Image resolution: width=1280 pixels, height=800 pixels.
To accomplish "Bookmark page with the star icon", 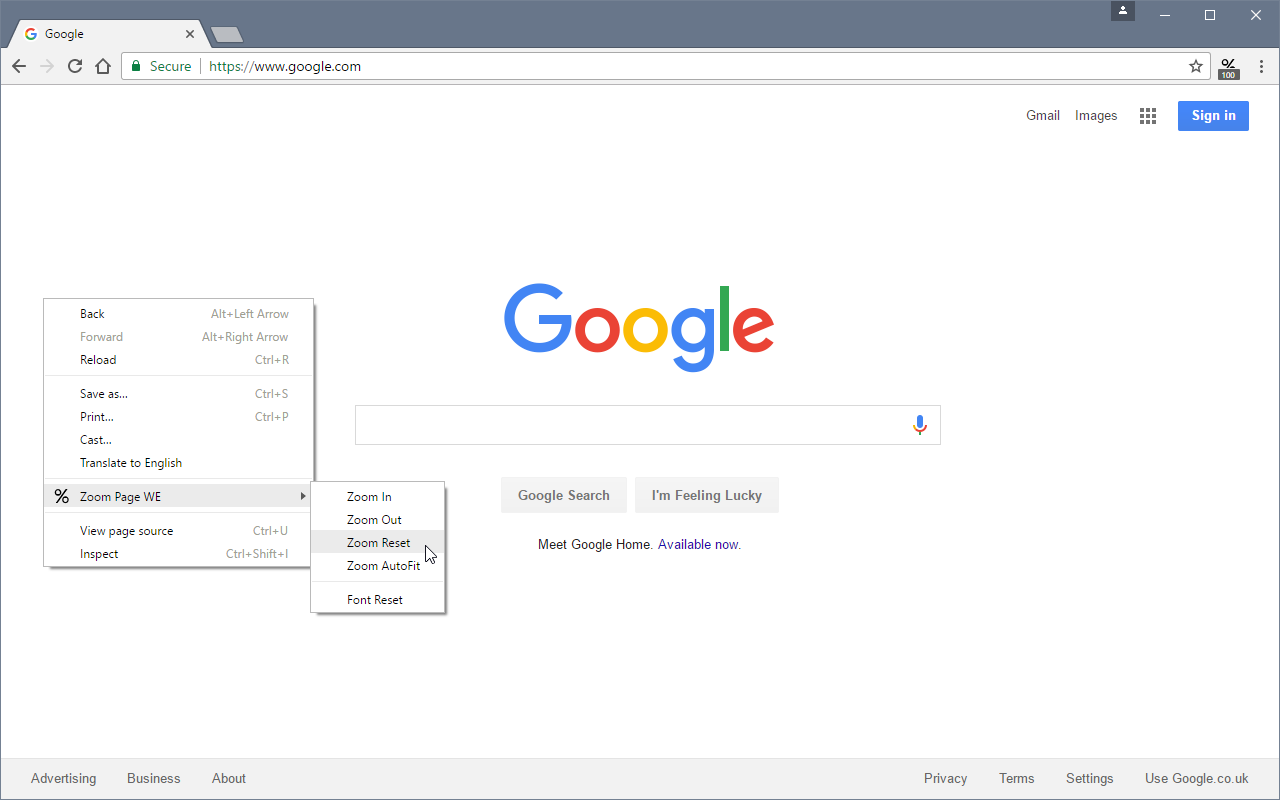I will point(1196,66).
